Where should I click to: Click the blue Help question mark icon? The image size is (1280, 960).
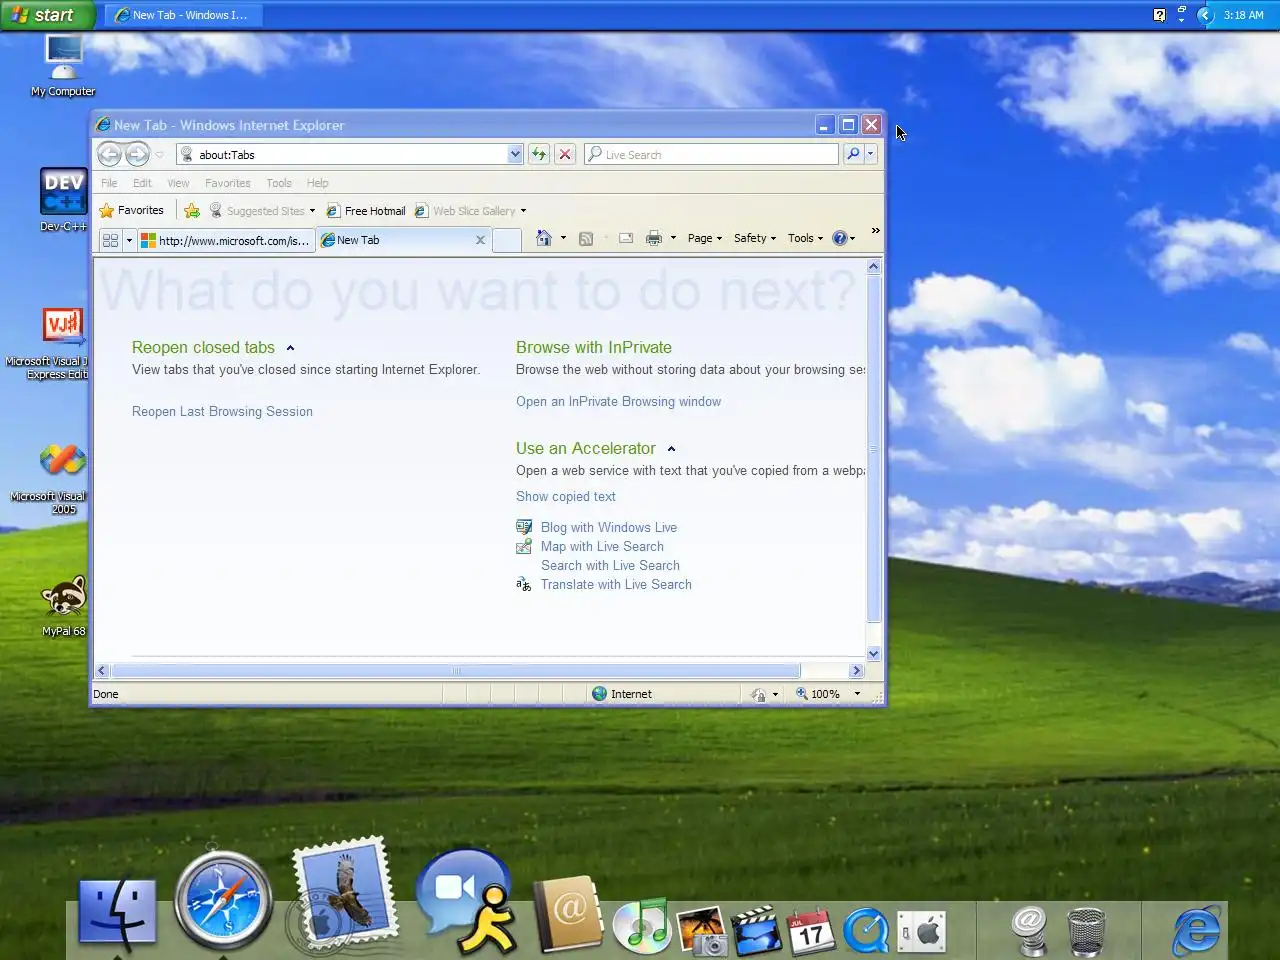(840, 238)
